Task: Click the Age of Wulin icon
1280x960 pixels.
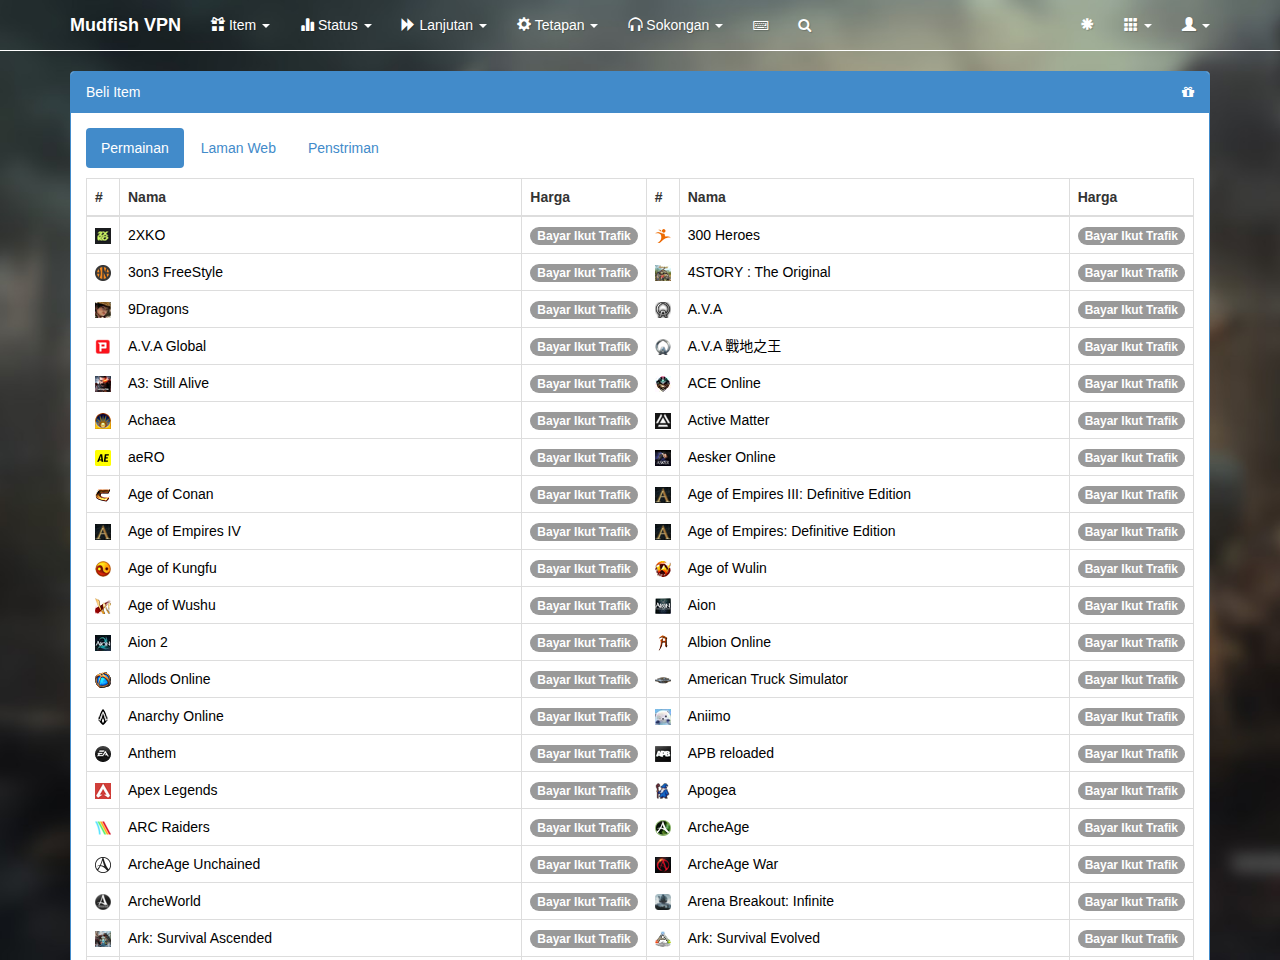Action: tap(663, 569)
